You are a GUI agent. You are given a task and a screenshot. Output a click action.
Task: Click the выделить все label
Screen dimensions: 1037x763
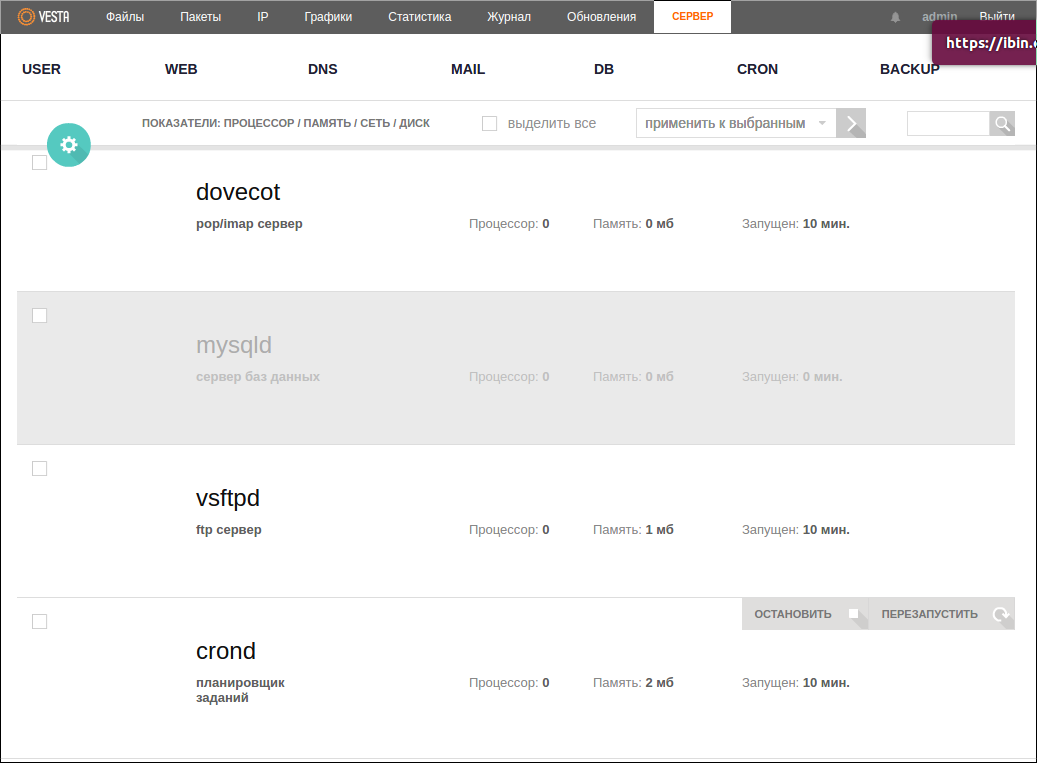(552, 124)
